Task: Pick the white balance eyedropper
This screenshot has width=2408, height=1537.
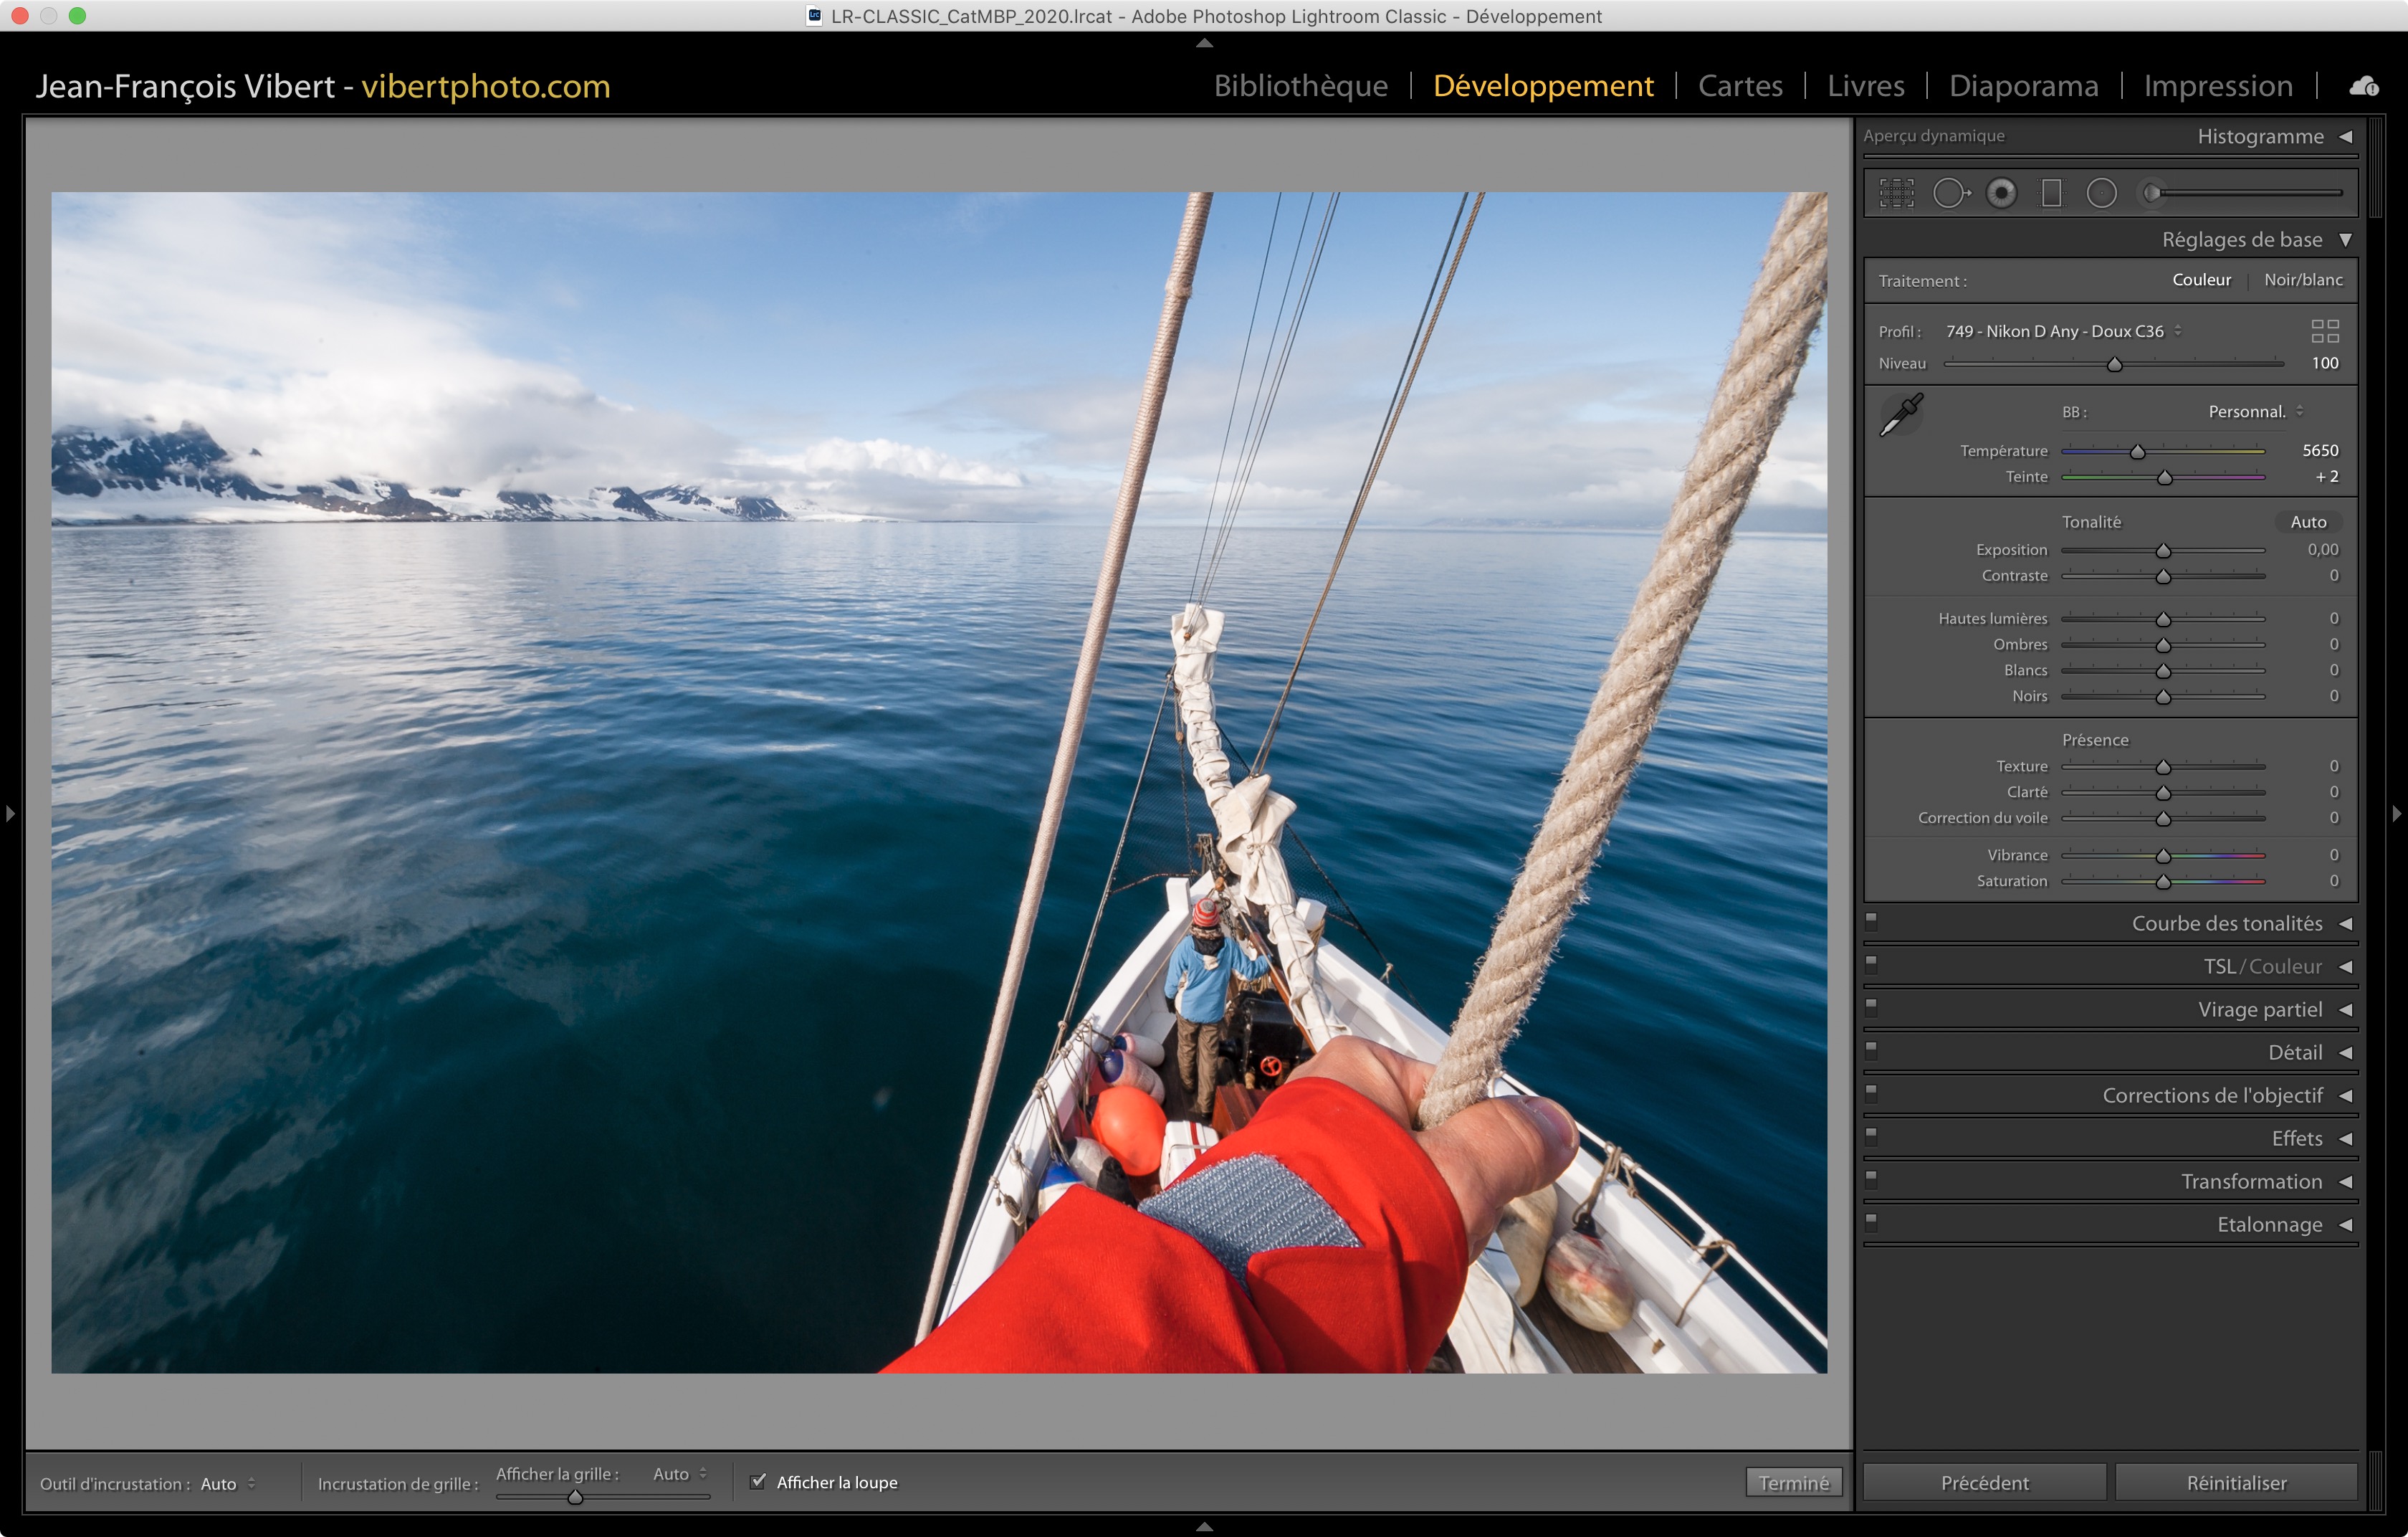Action: pos(1901,415)
